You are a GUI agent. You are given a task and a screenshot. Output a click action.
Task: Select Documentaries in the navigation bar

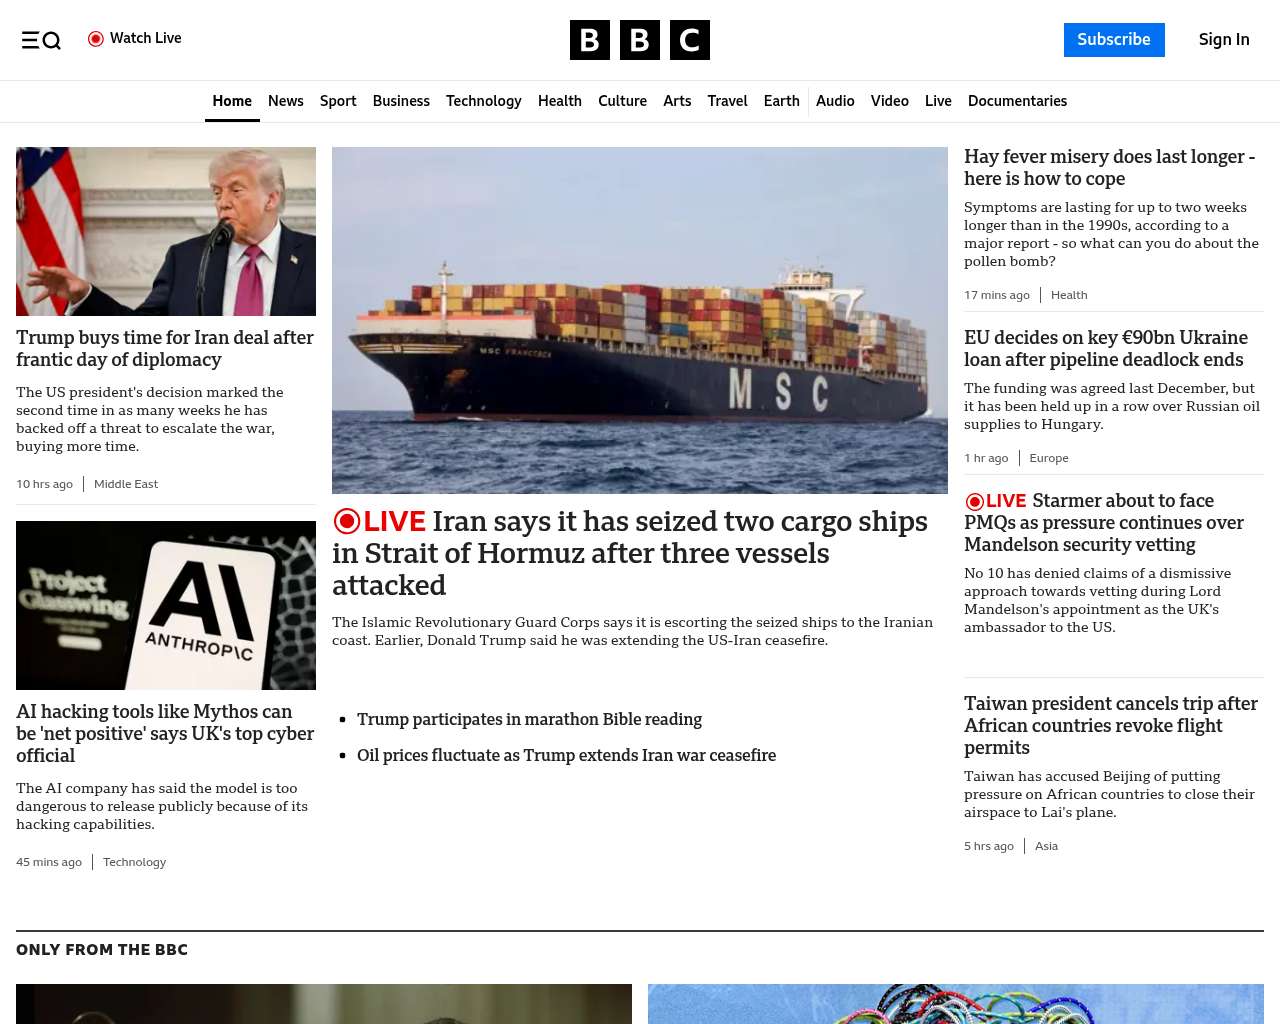[x=1017, y=101]
